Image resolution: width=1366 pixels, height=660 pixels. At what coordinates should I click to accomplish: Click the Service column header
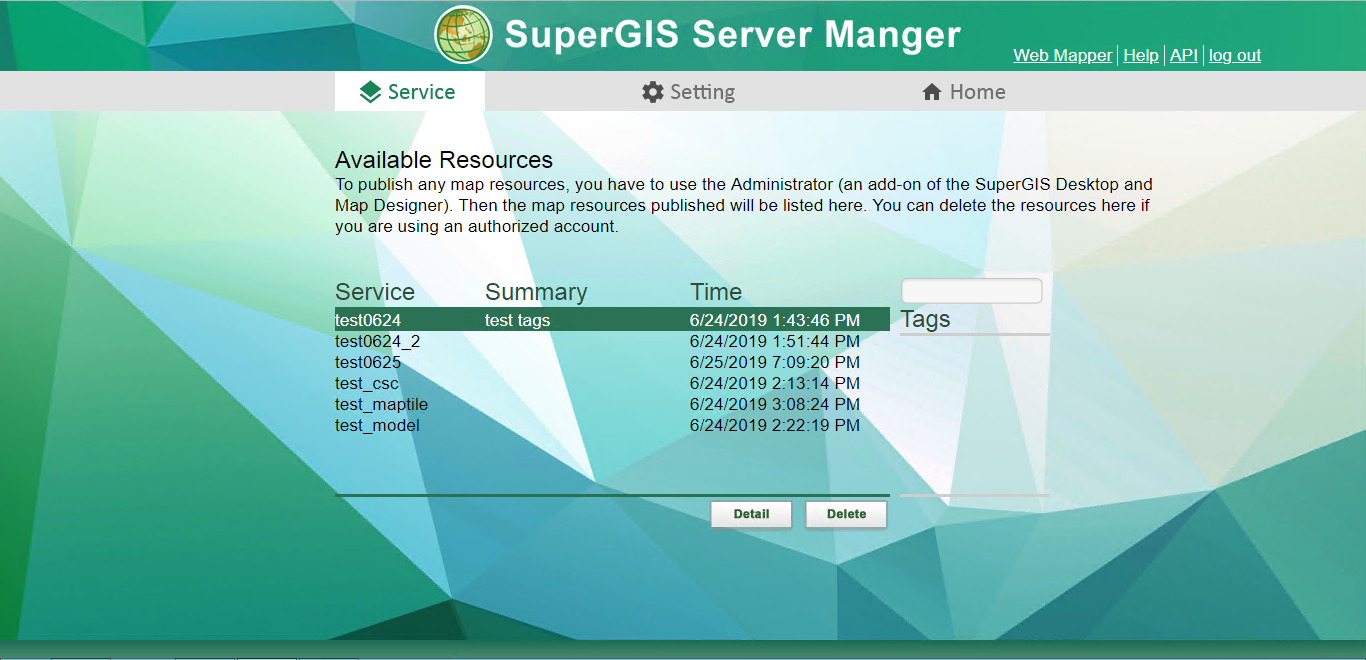point(375,292)
